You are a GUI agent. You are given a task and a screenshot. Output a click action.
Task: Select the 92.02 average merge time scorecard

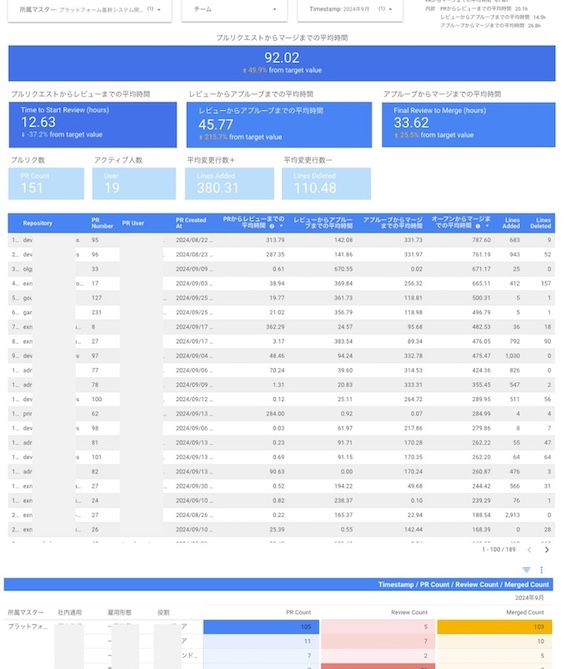[x=282, y=63]
